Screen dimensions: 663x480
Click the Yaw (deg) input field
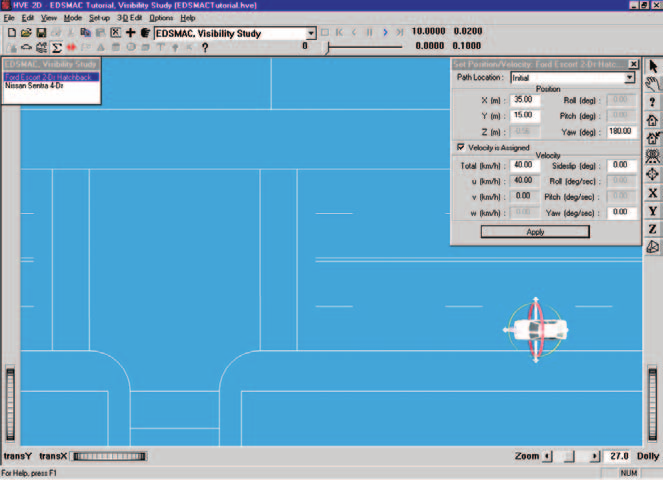(621, 132)
